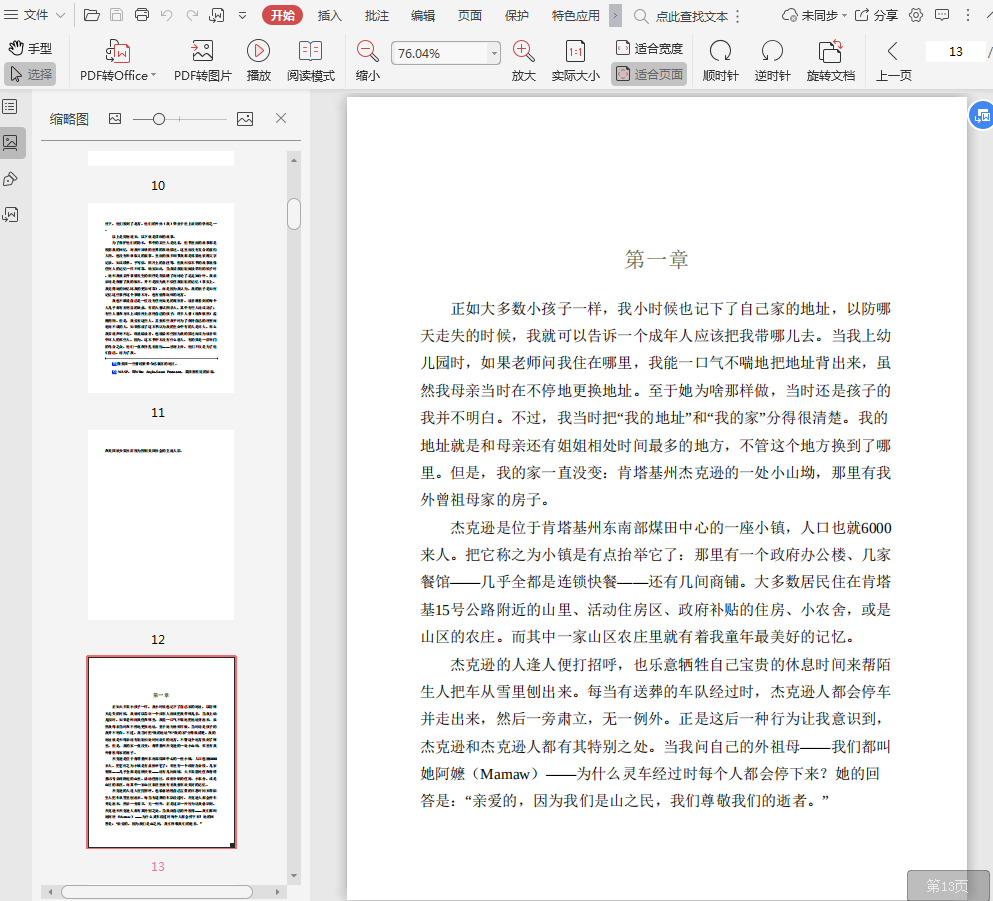Click the thumbnail panel horizontal scrollbar
This screenshot has width=993, height=901.
tap(157, 892)
